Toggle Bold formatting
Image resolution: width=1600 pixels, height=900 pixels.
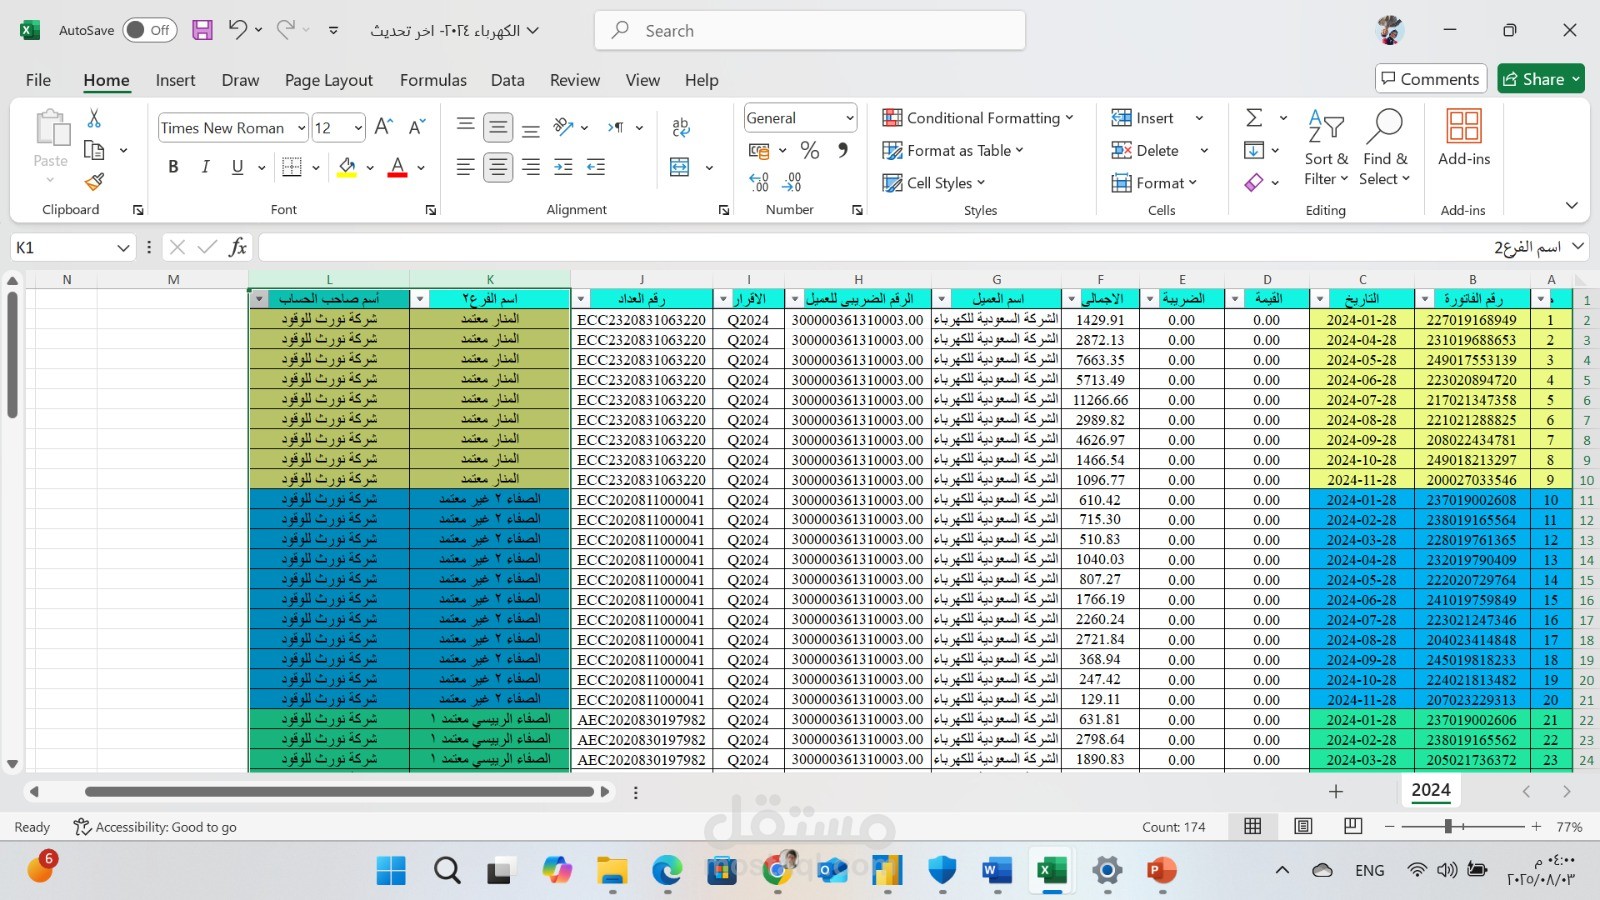(173, 167)
